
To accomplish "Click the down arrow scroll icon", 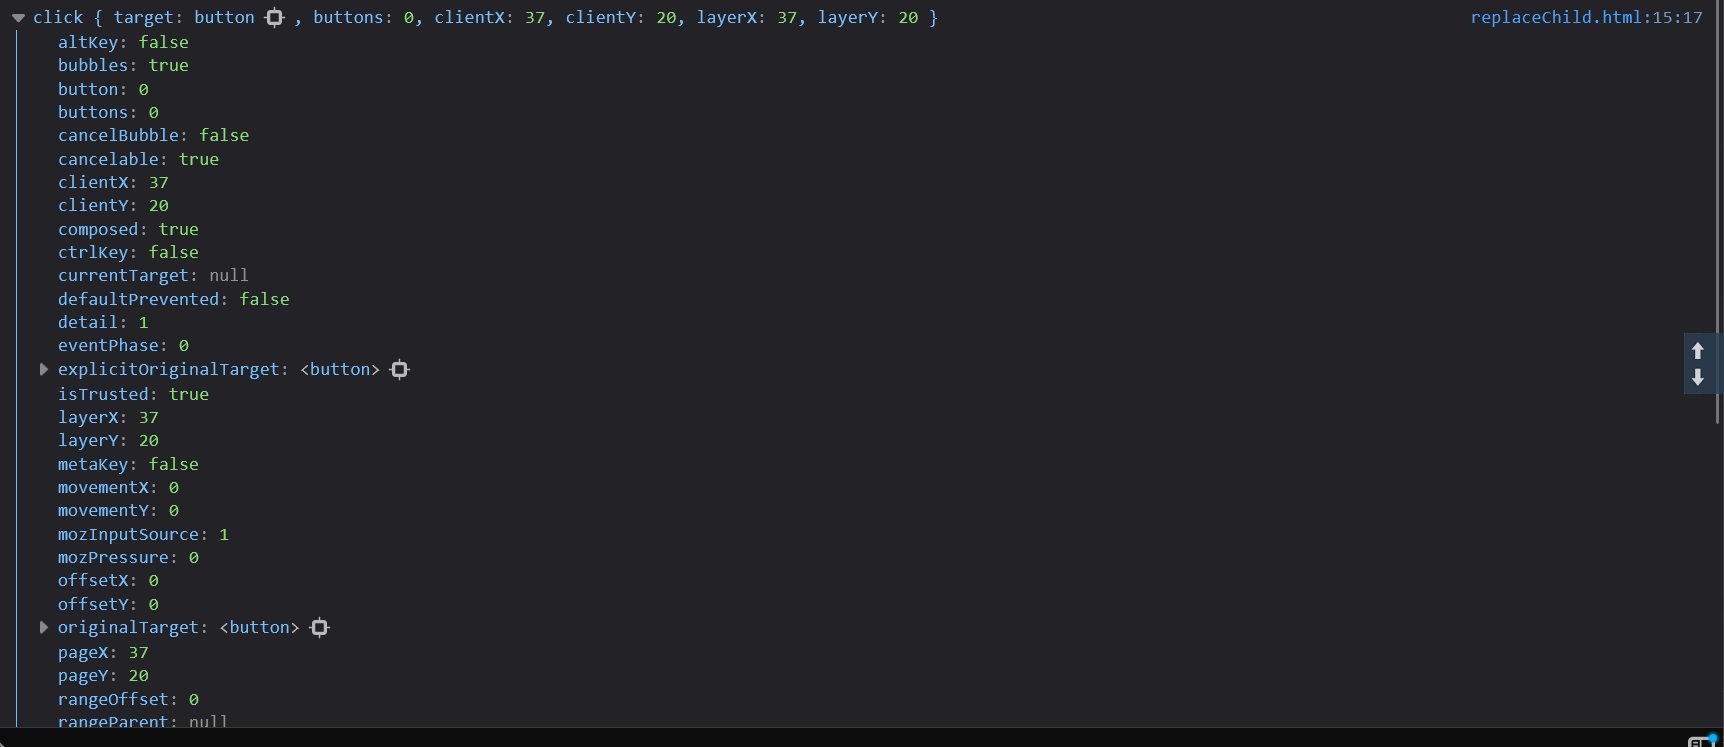I will tap(1697, 378).
